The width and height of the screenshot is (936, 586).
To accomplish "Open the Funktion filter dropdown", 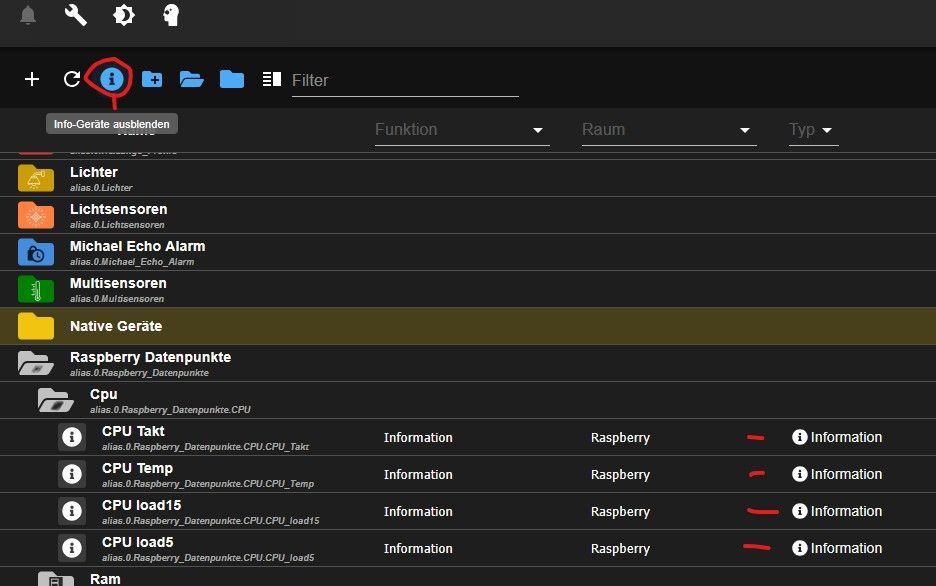I will (462, 130).
